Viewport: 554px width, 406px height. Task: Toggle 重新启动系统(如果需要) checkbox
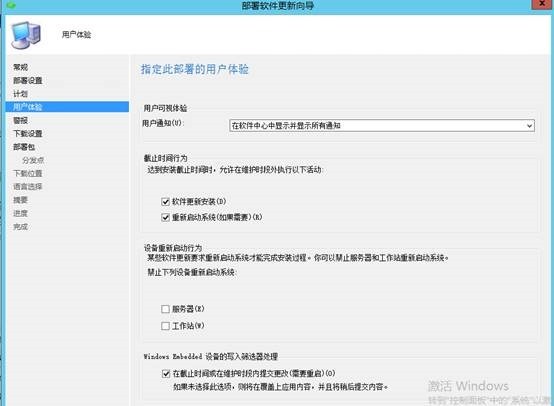165,217
